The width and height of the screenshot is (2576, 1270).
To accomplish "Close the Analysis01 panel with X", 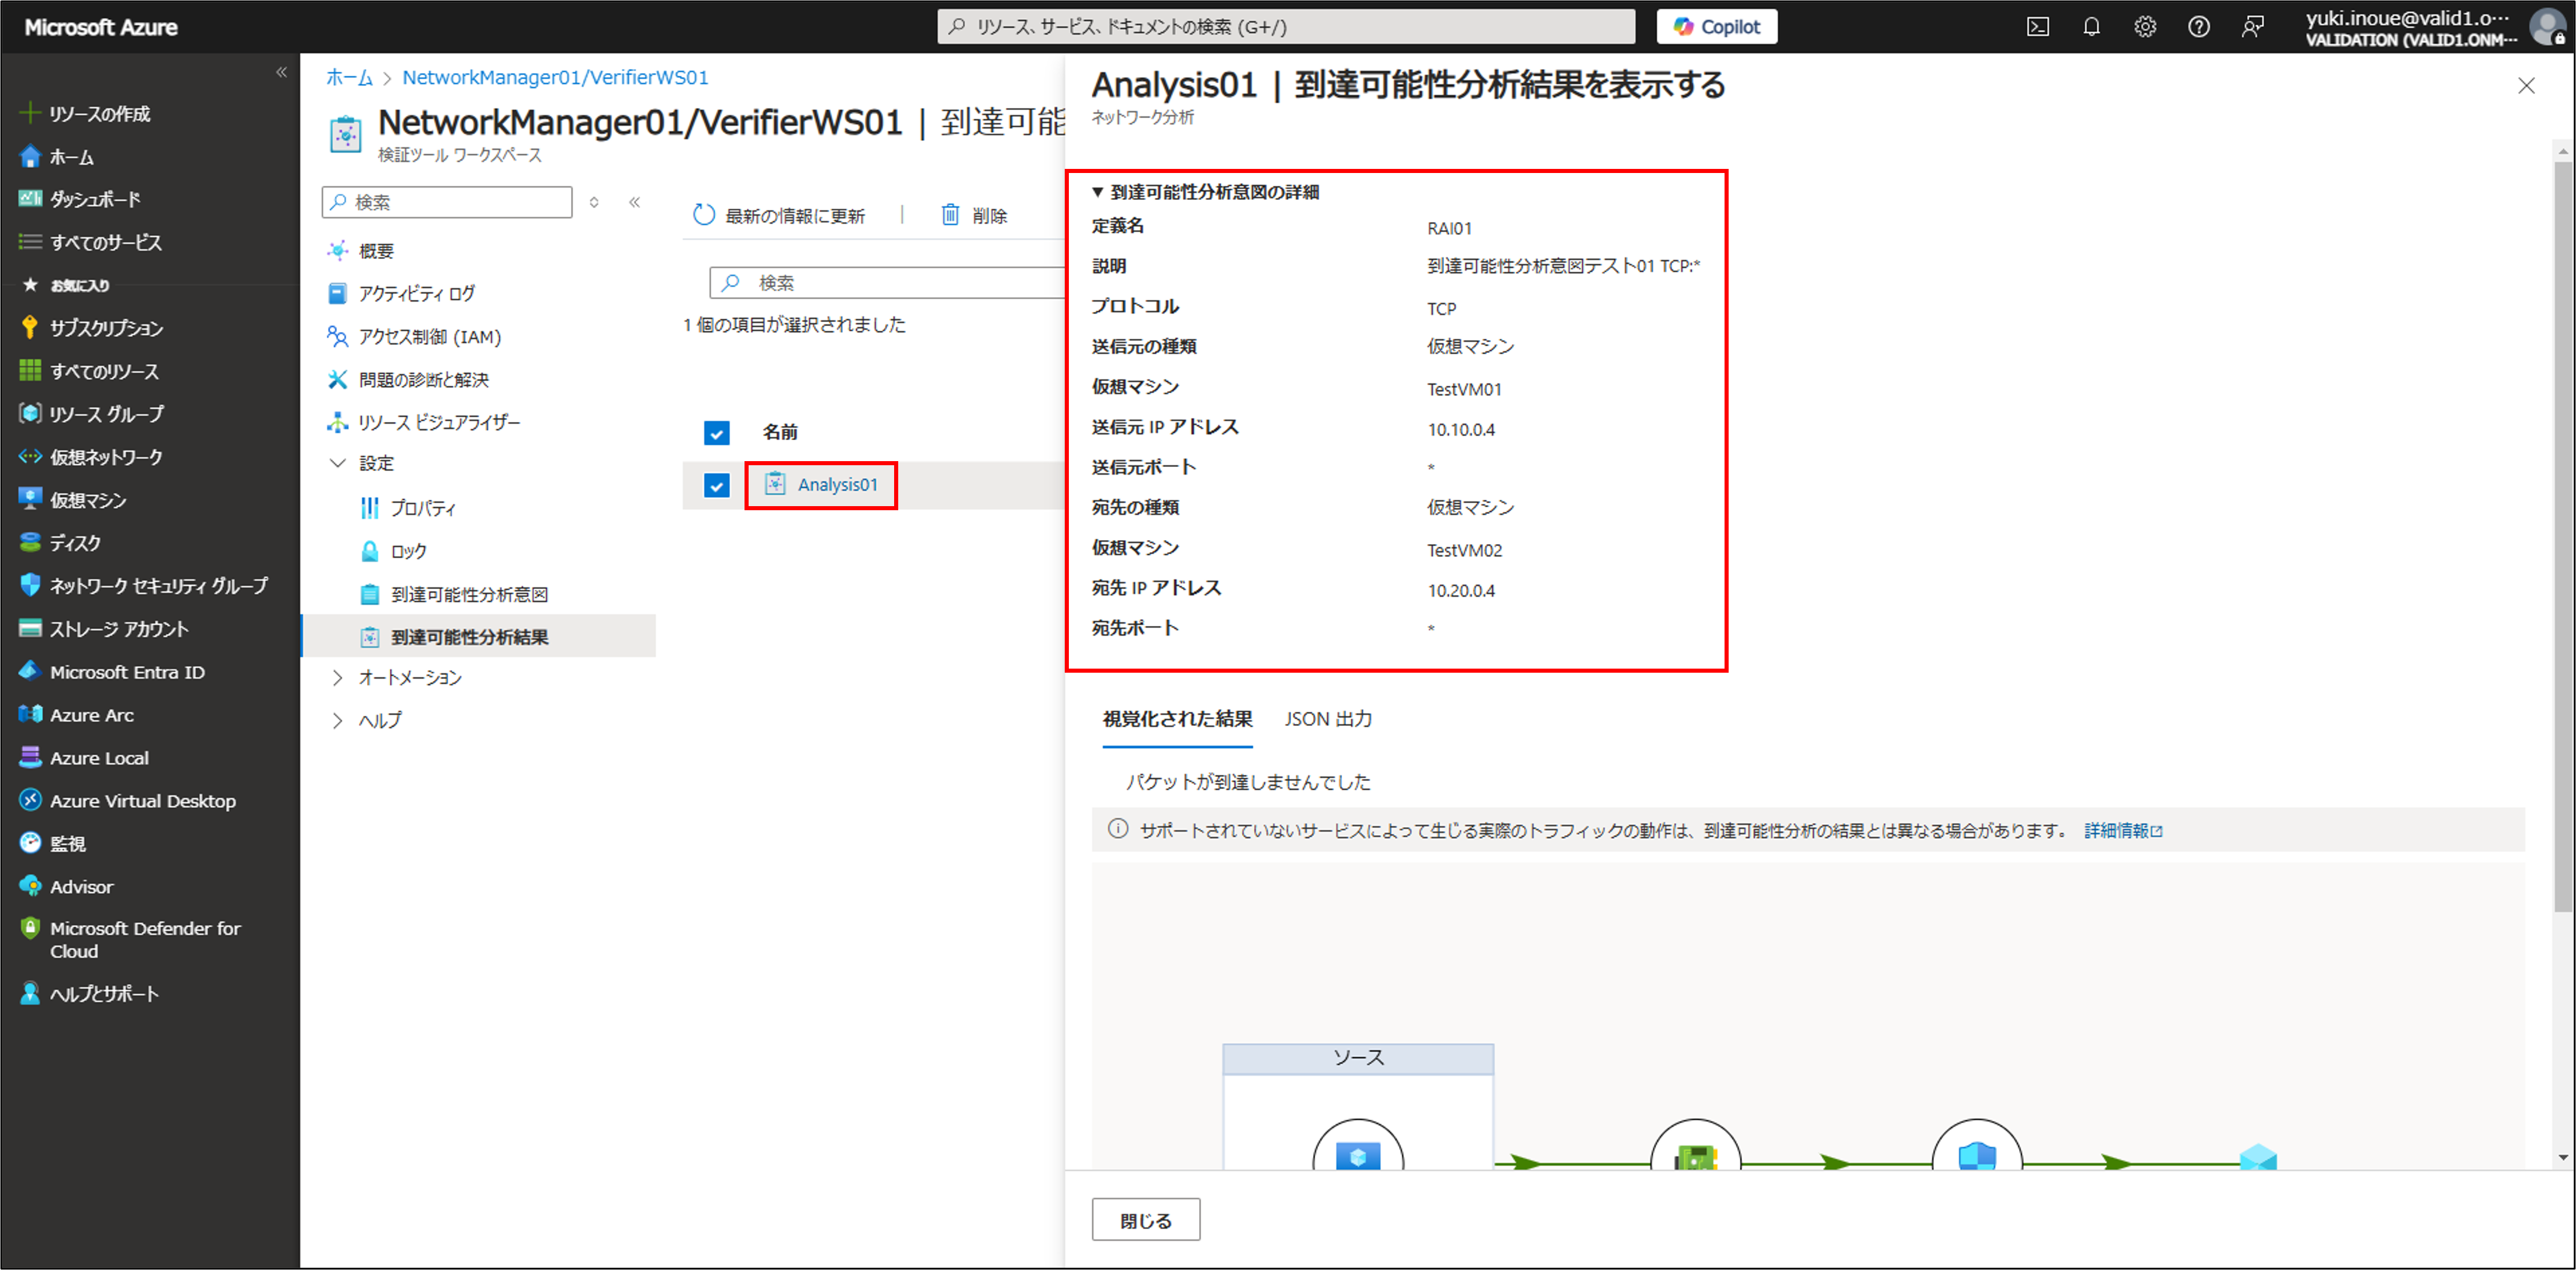I will click(x=2526, y=86).
